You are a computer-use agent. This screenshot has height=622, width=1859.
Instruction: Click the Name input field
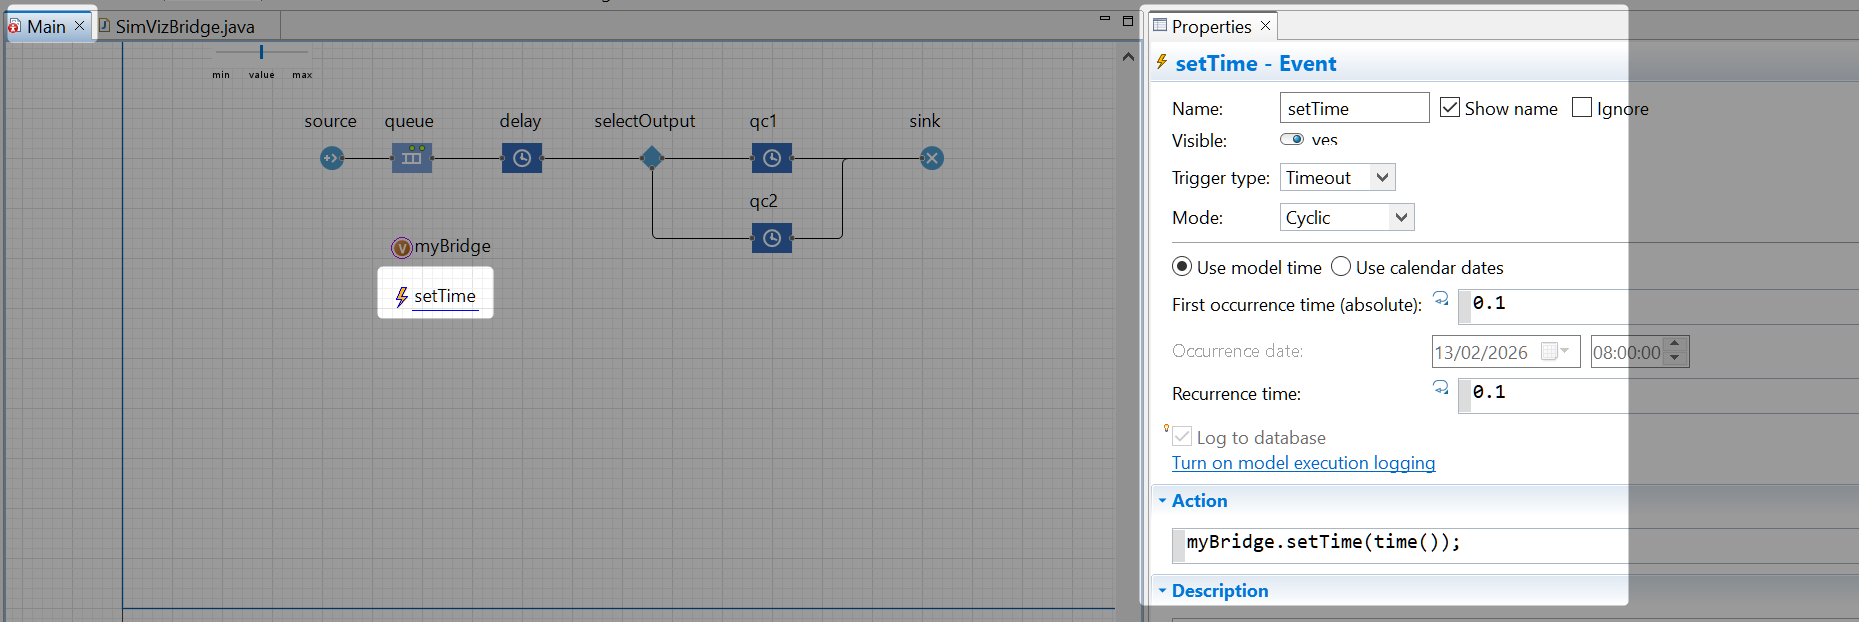[1353, 108]
